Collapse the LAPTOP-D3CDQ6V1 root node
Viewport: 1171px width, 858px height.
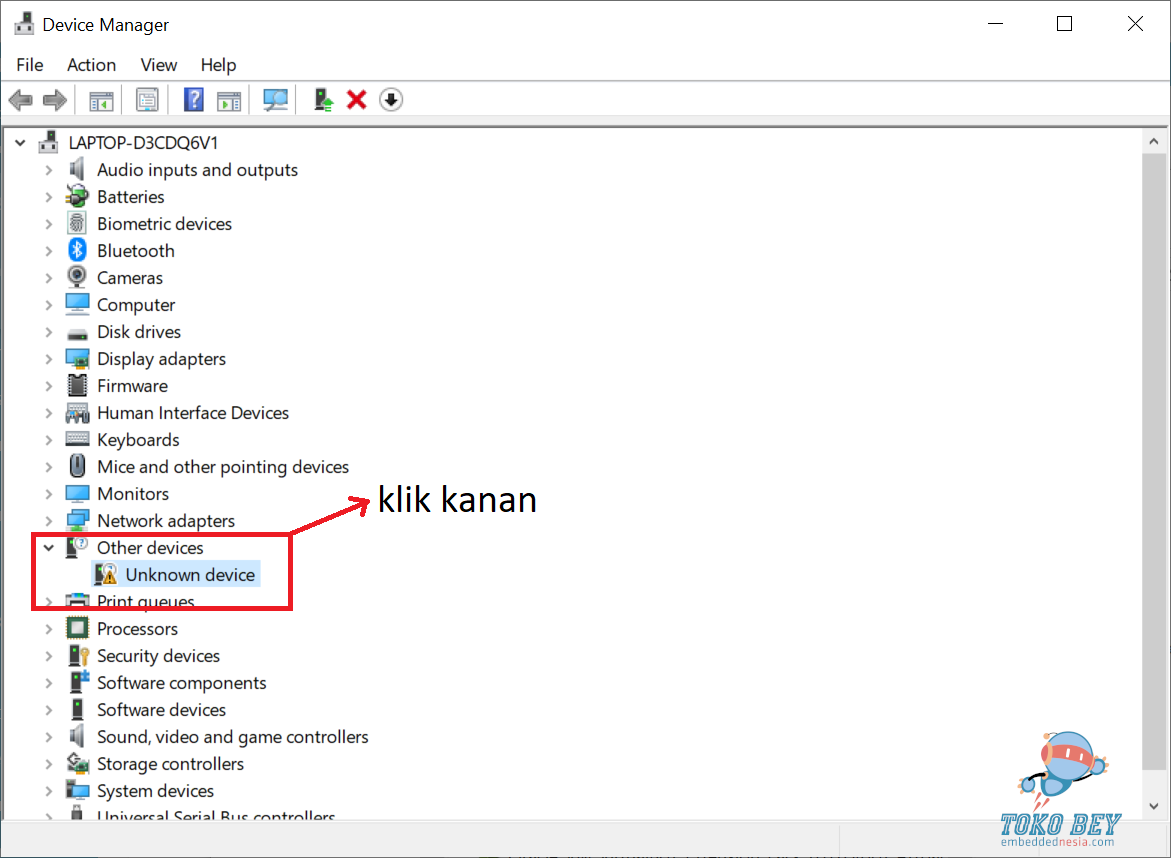[x=20, y=143]
